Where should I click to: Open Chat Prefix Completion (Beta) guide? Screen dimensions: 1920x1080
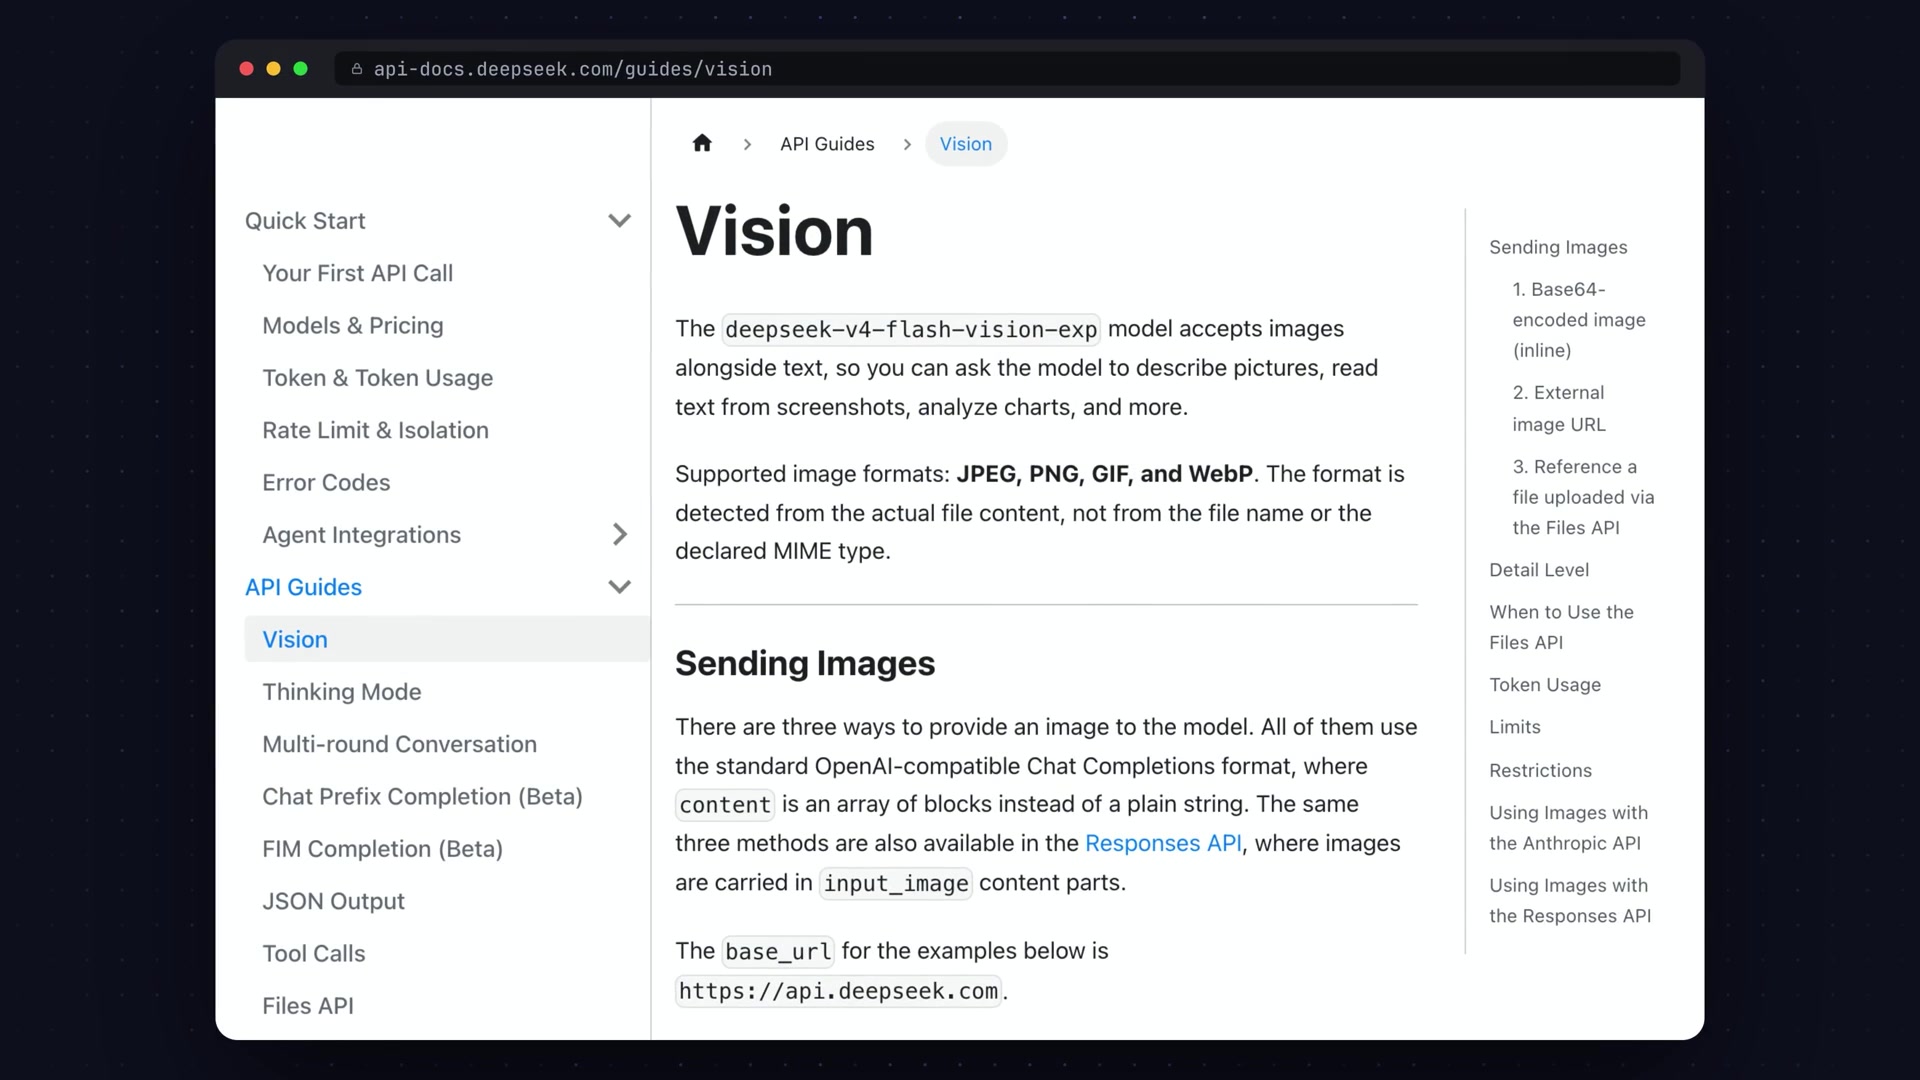pos(423,797)
